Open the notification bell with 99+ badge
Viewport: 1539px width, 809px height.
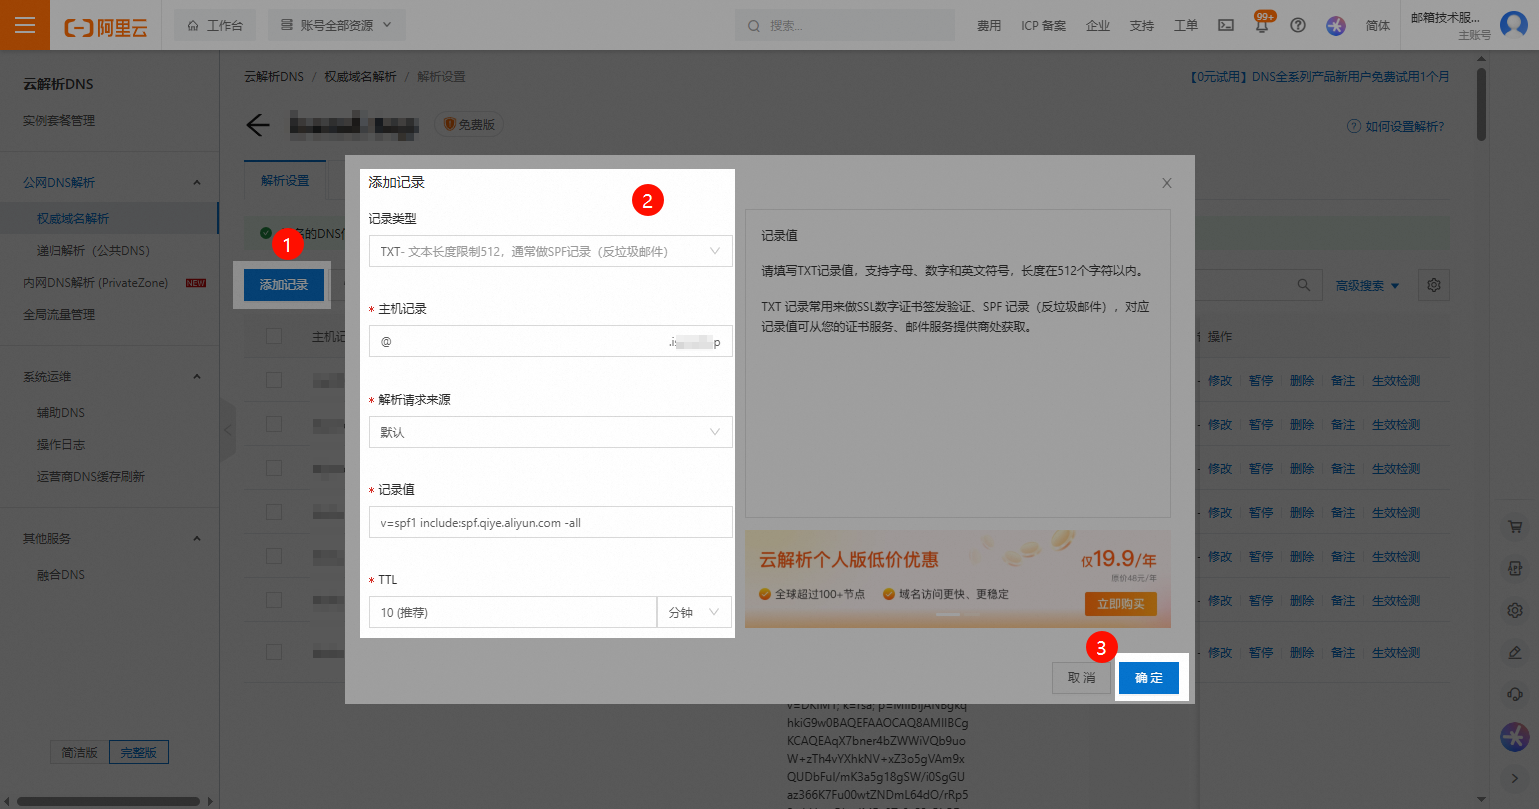[x=1262, y=25]
